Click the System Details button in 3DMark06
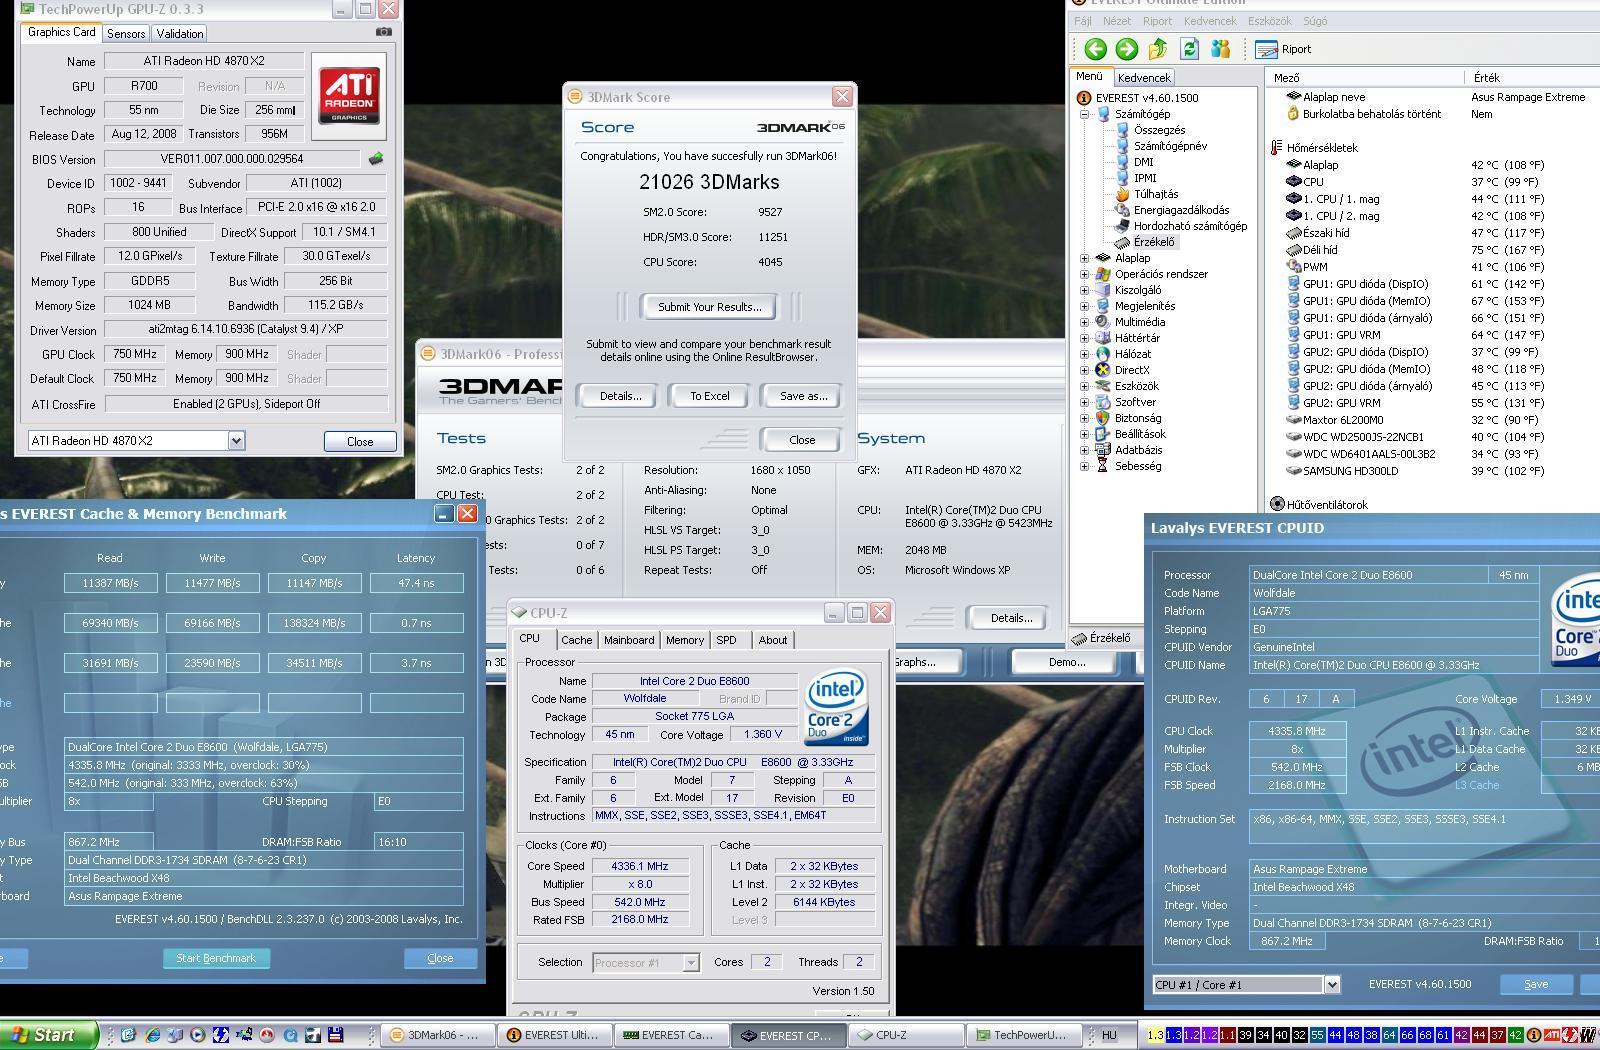Screen dimensions: 1600x1050 pyautogui.click(x=1011, y=618)
